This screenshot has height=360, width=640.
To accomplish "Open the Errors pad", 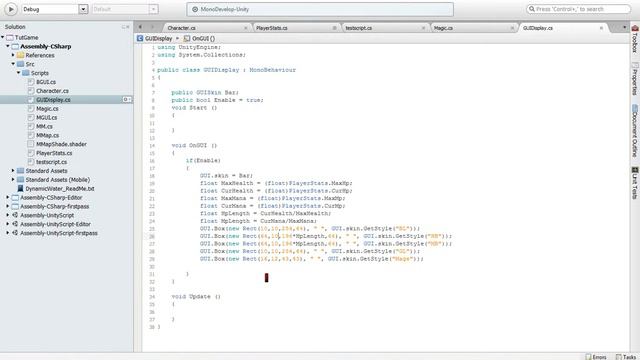I will click(x=596, y=357).
